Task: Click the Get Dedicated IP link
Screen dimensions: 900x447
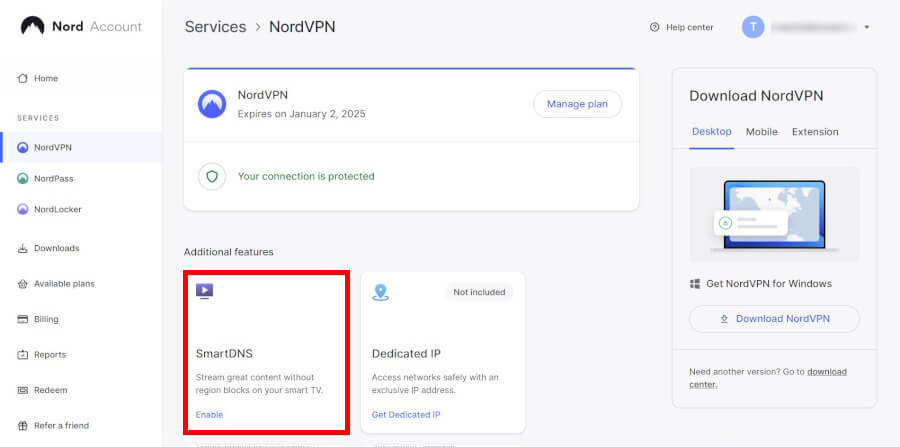Action: 406,414
